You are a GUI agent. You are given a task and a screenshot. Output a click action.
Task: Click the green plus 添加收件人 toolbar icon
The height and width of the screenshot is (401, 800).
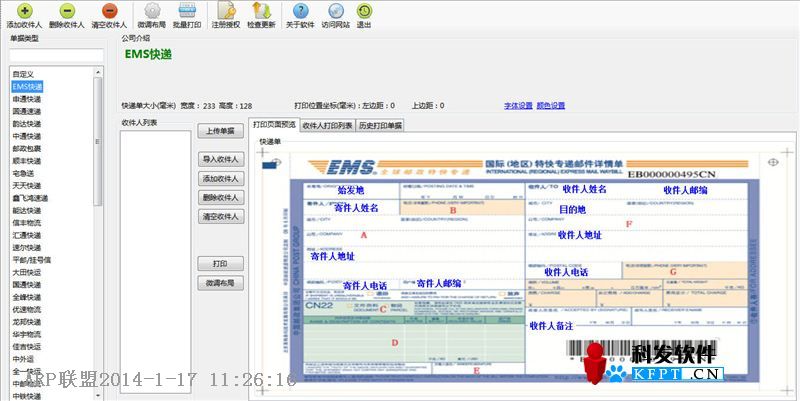point(24,11)
